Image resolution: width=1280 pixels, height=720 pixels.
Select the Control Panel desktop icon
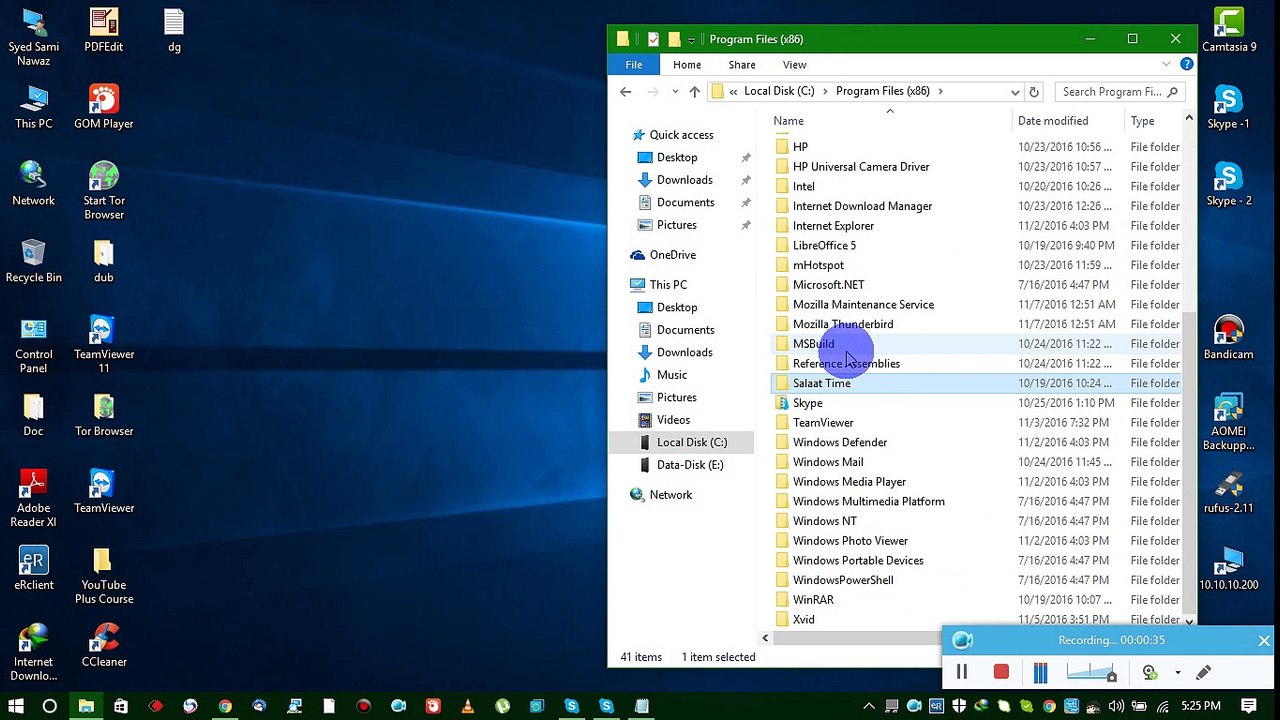pos(33,345)
